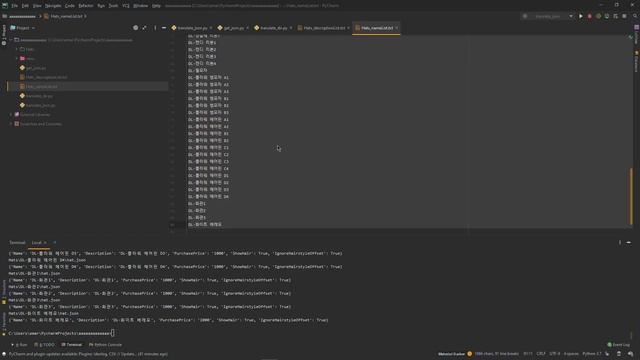Open the run configuration dropdown
This screenshot has width=640, height=360.
point(548,16)
